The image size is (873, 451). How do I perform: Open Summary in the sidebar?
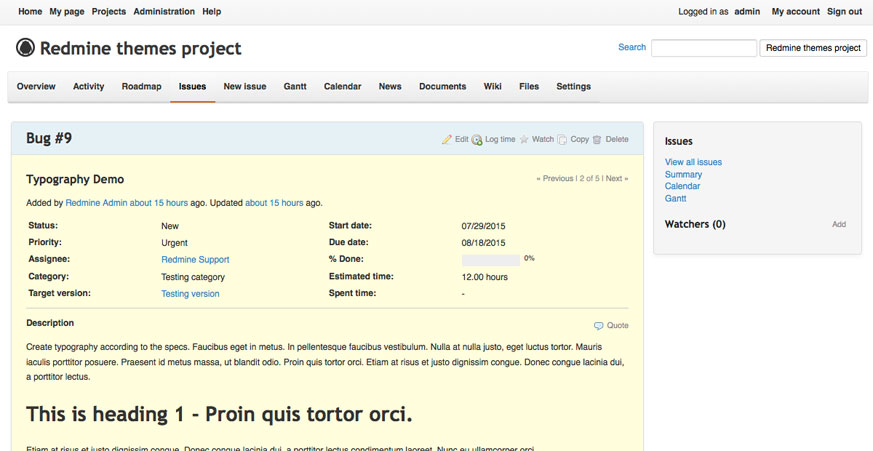coord(683,174)
